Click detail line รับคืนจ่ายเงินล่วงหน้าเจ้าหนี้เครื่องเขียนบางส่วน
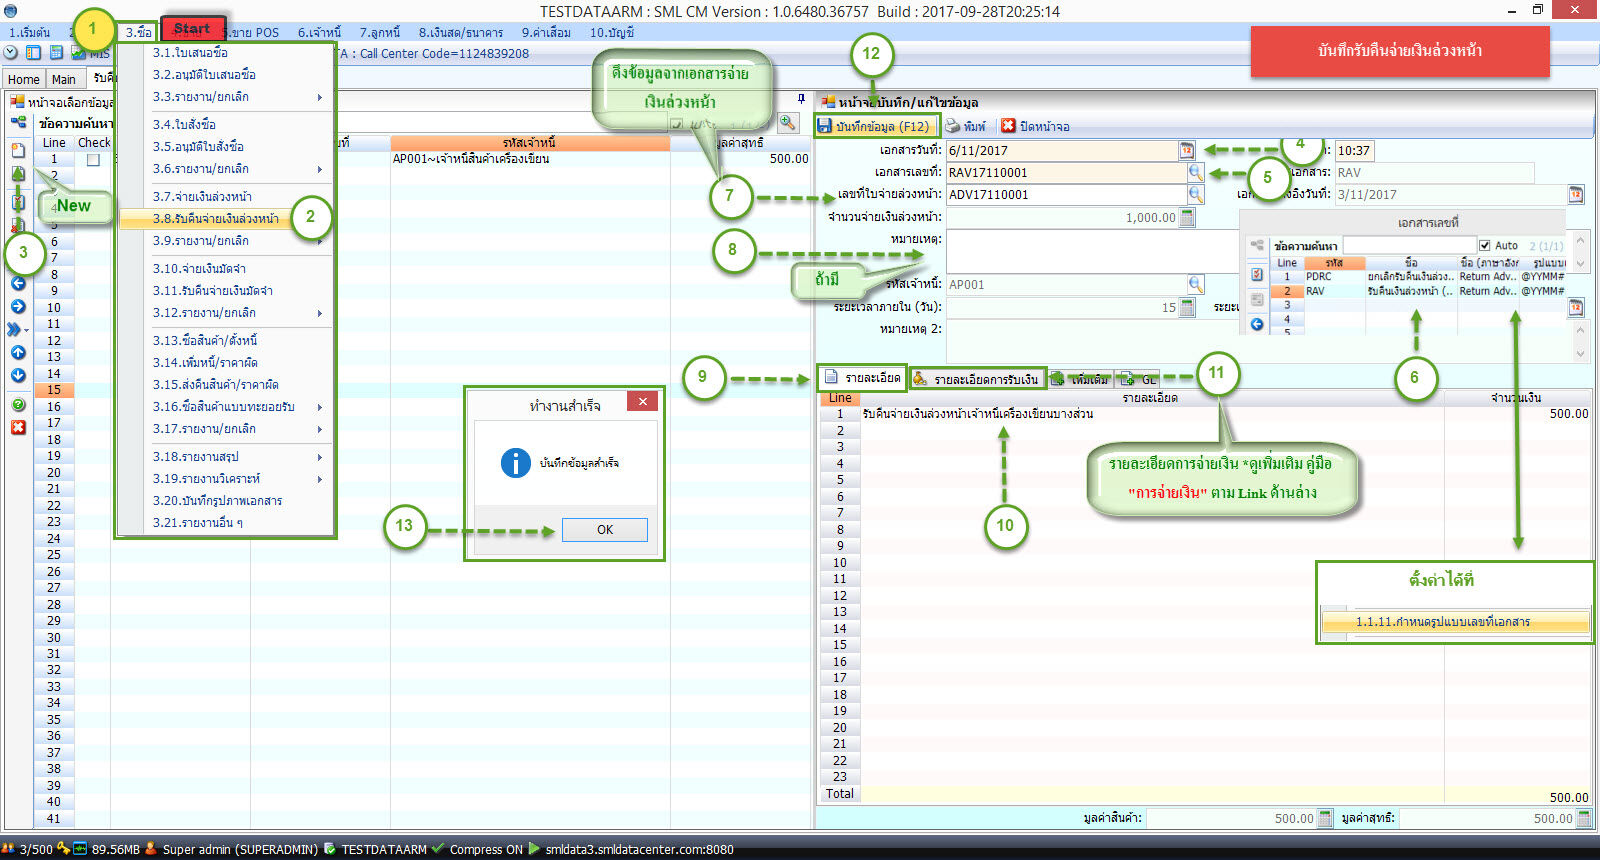The image size is (1600, 860). pyautogui.click(x=977, y=413)
